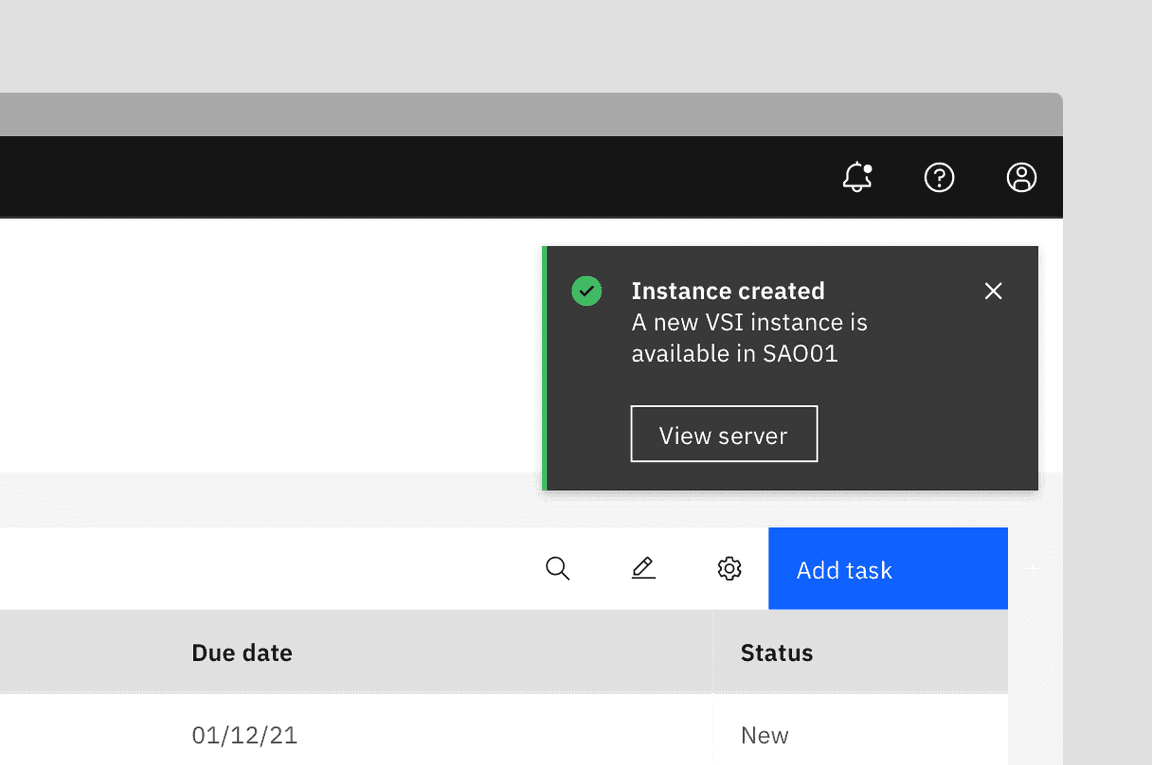Dismiss the Instance created notification
Image resolution: width=1152 pixels, height=765 pixels.
993,291
